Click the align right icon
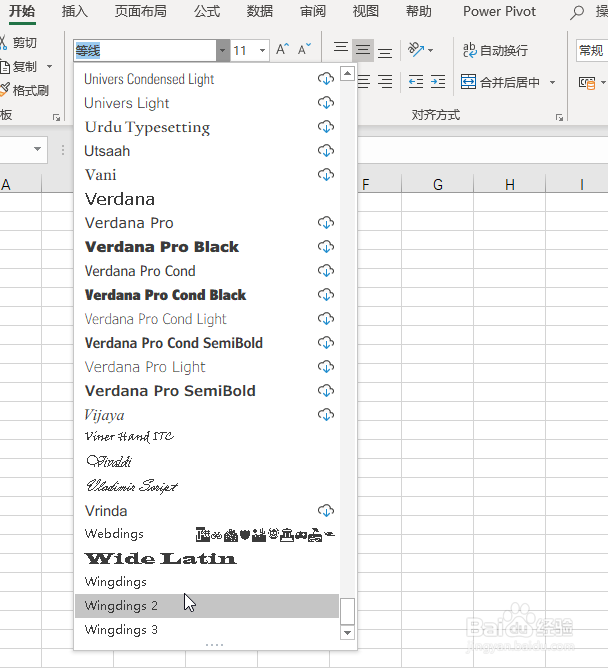Viewport: 608px width, 668px height. 385,81
